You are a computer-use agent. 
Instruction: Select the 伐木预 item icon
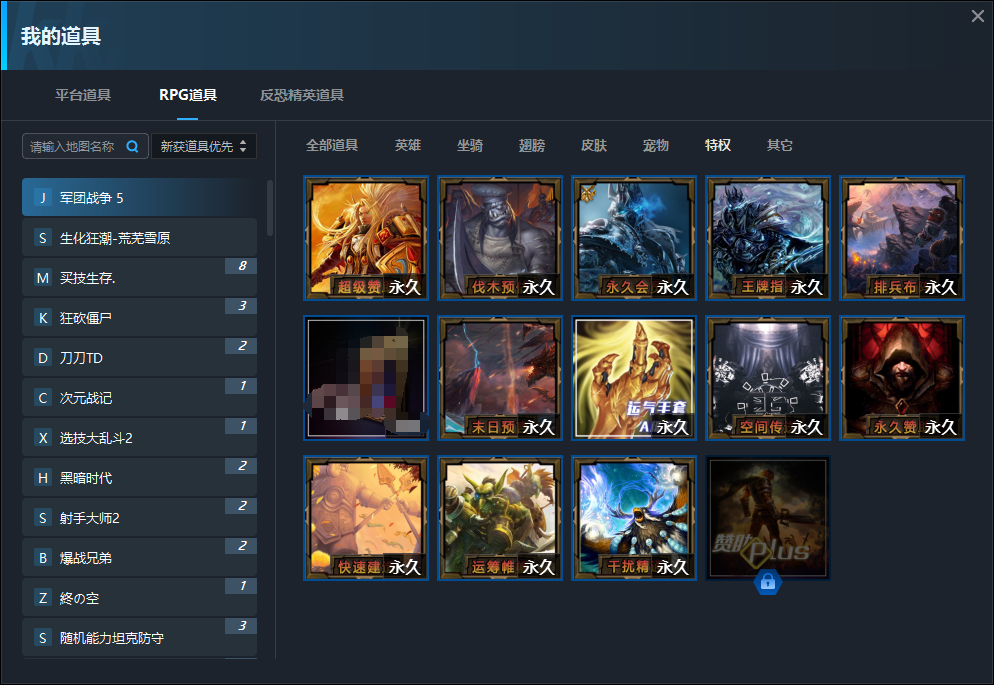click(500, 238)
